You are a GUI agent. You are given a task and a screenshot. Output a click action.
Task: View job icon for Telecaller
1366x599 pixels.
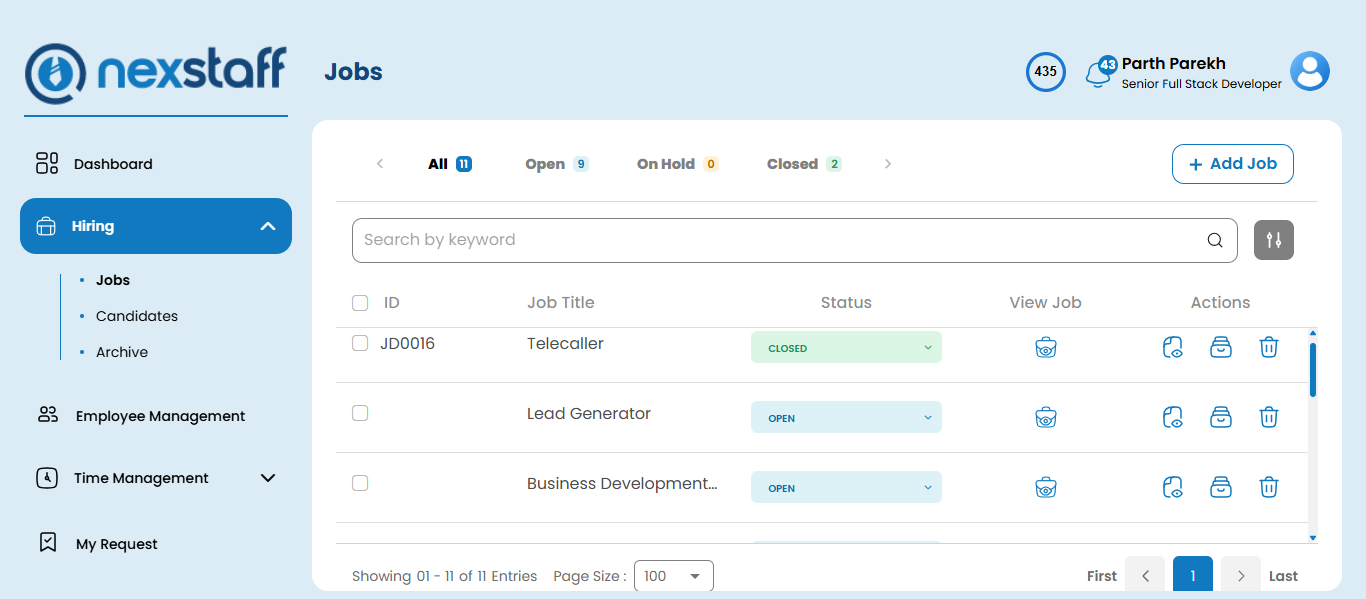(1046, 347)
